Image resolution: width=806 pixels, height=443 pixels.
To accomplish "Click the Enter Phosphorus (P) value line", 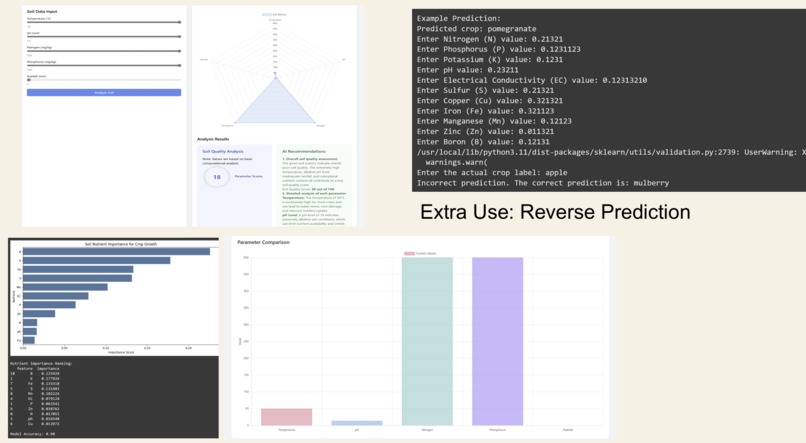I will click(x=499, y=49).
